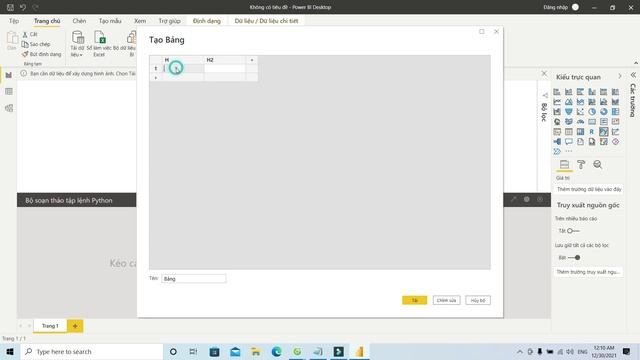Expand the 'Bộ lọc' filter pane

click(x=545, y=95)
